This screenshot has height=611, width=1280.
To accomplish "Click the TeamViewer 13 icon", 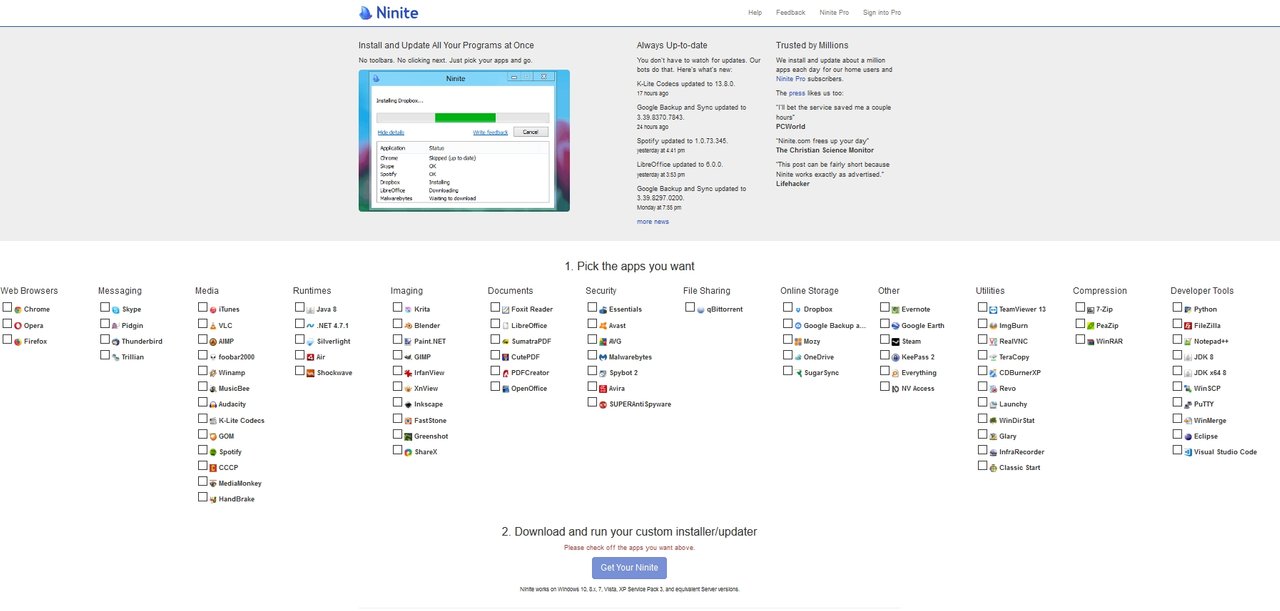I will (993, 310).
